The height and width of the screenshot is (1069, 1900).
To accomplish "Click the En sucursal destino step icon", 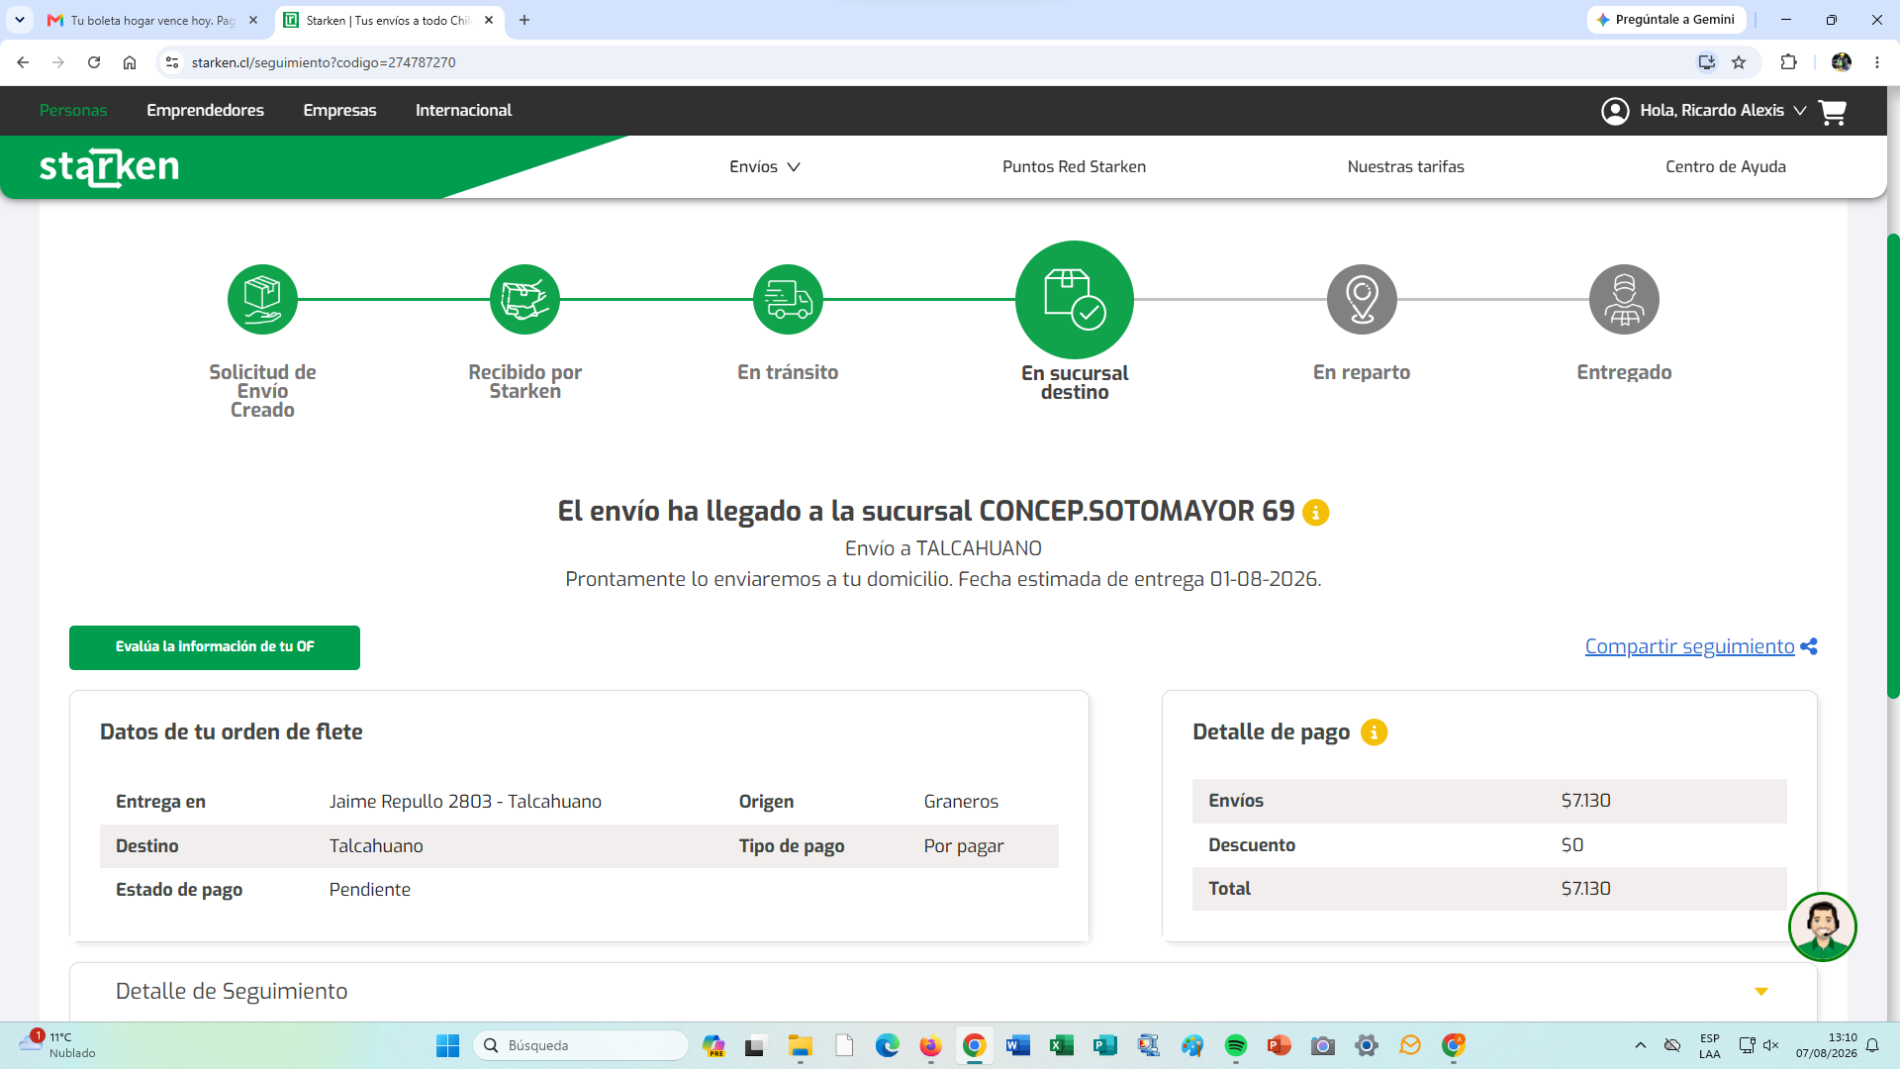I will point(1074,299).
